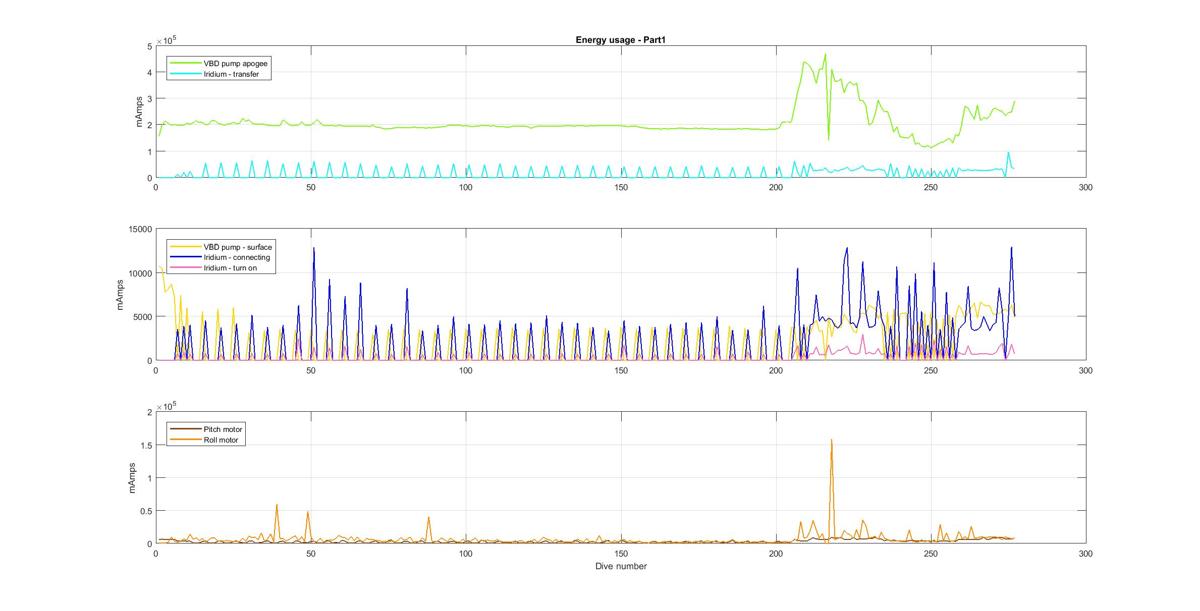Select 'VBD pump - surface' legend entry
The width and height of the screenshot is (1200, 611).
coord(238,246)
